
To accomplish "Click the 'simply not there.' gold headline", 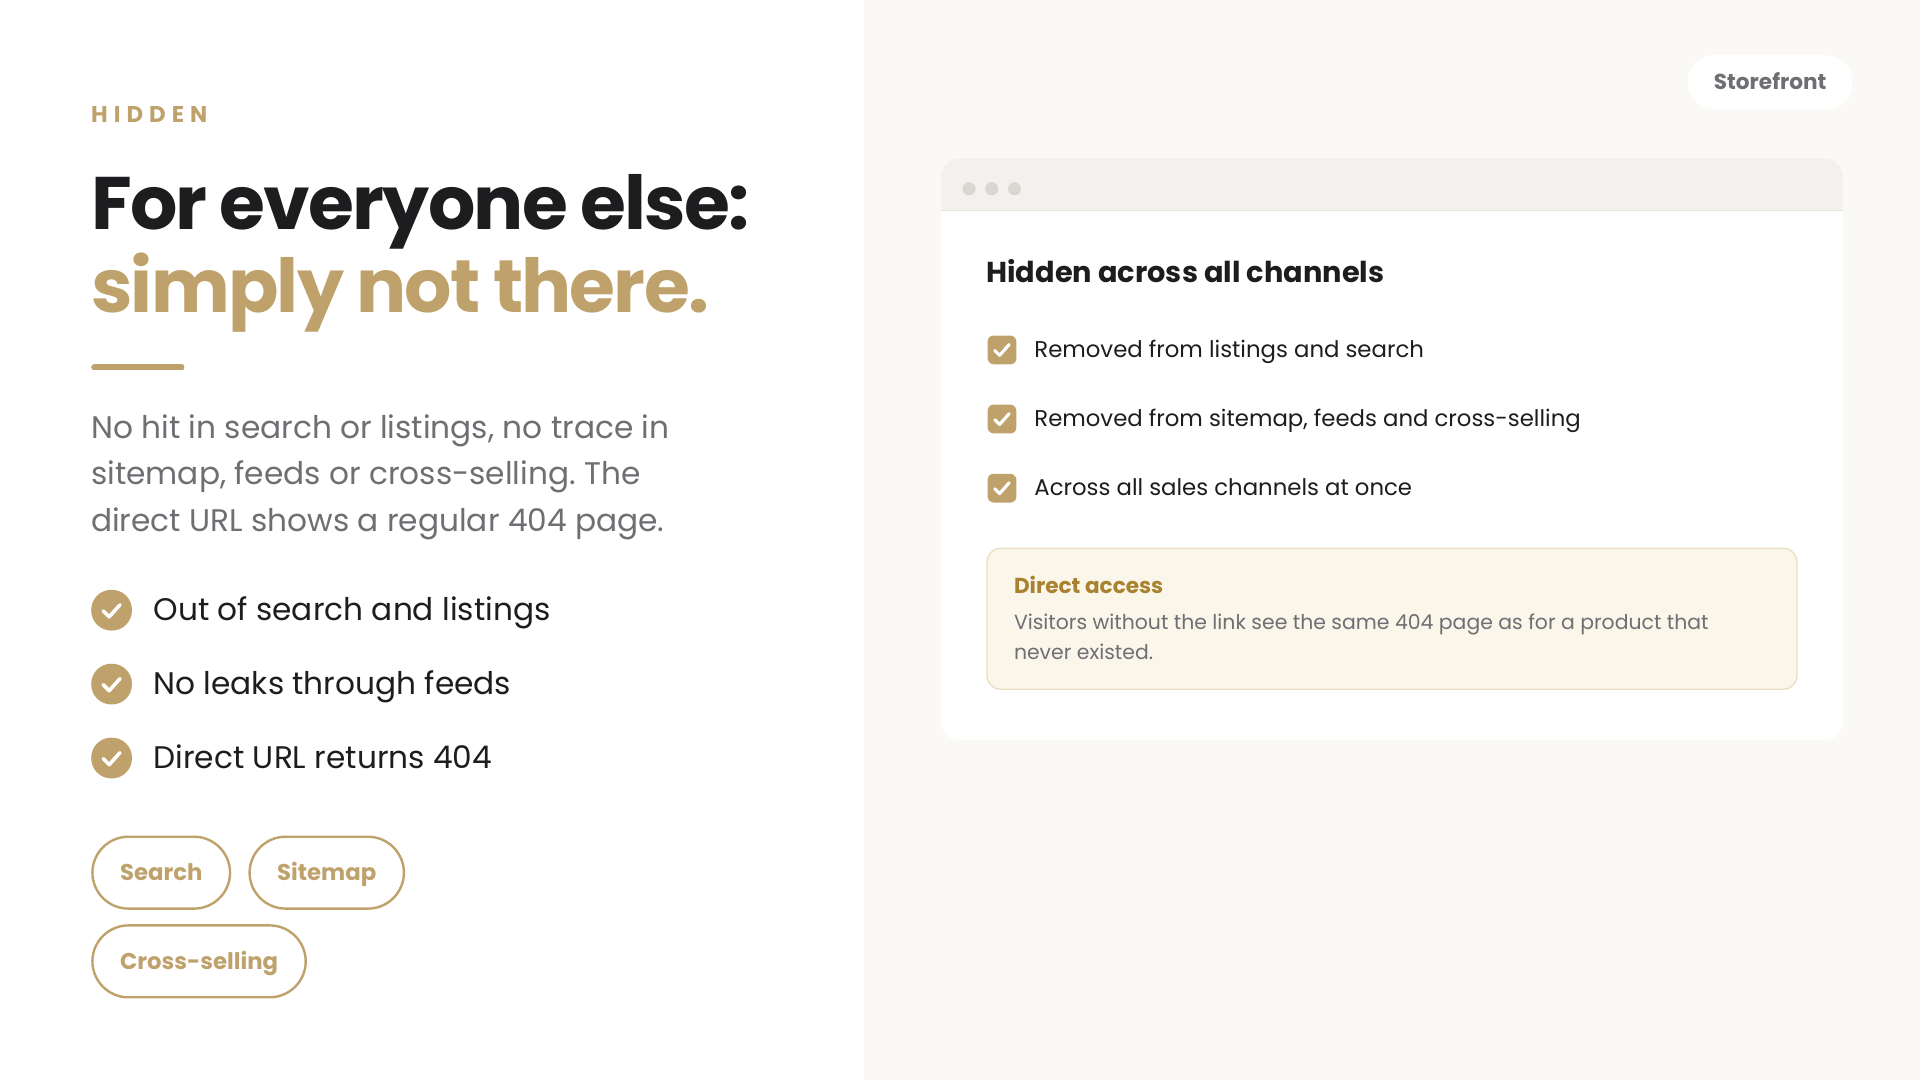I will coord(400,287).
